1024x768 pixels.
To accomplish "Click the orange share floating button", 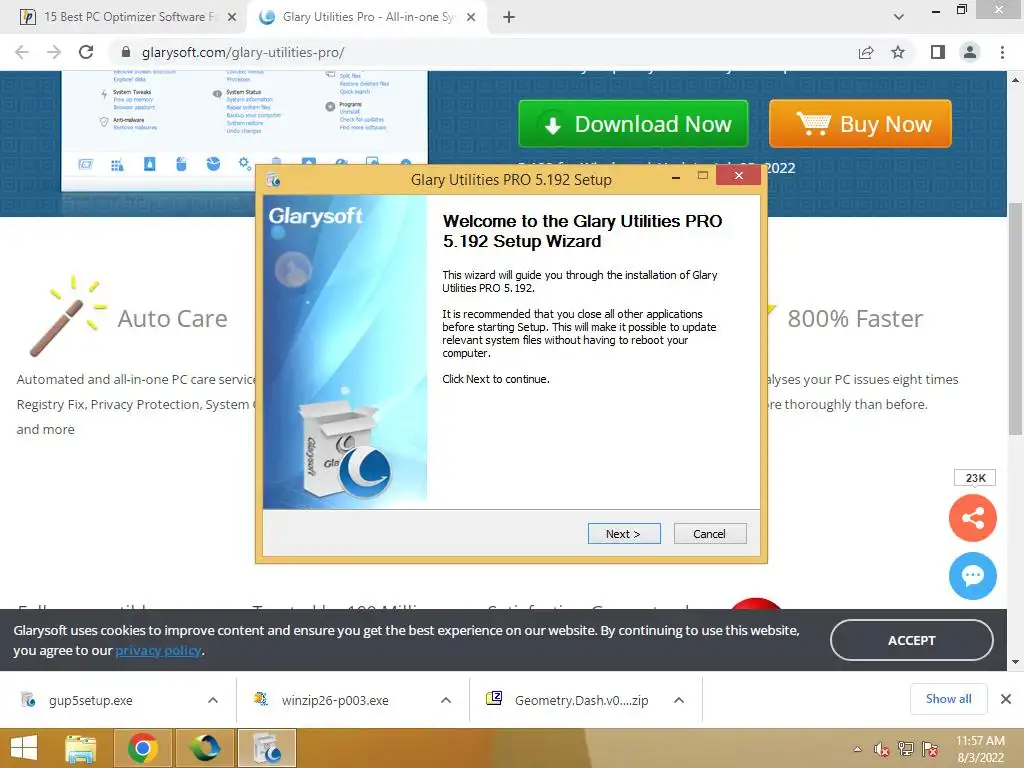I will pos(972,519).
